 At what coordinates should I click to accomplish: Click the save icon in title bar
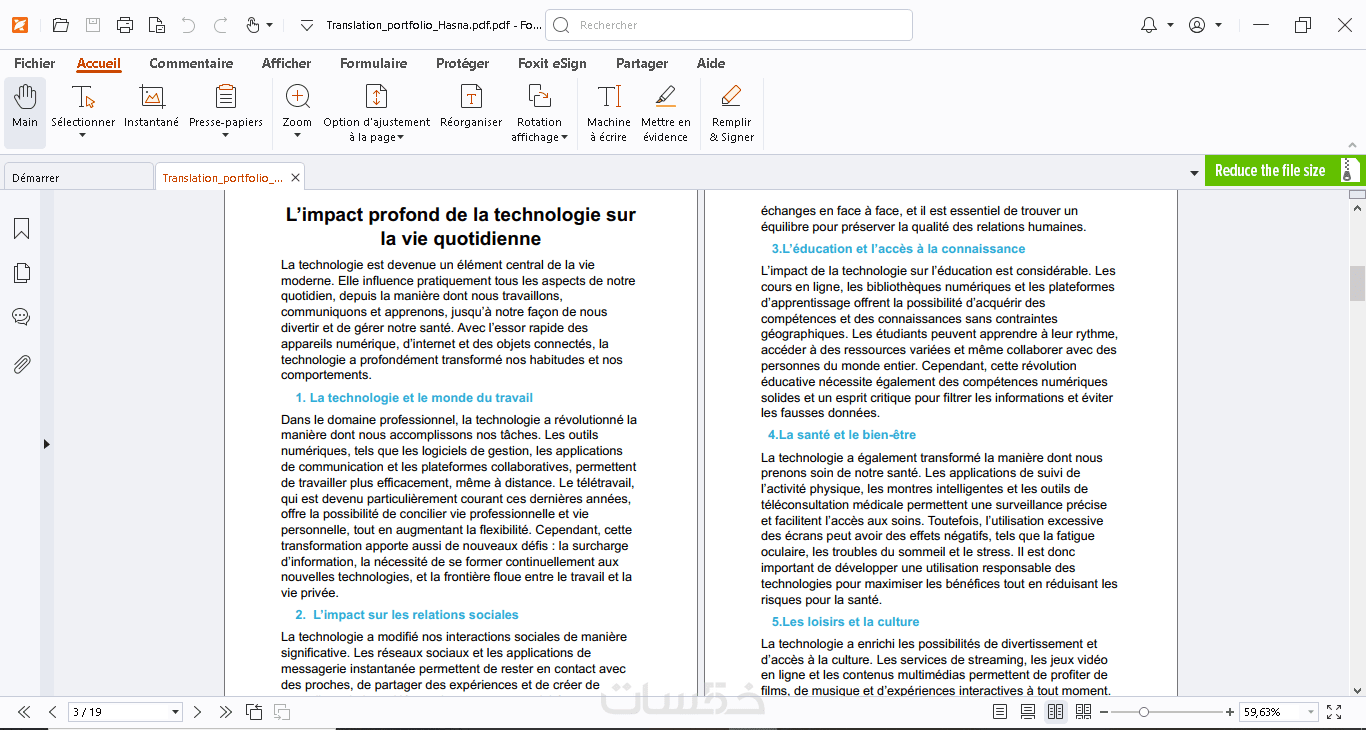point(93,25)
